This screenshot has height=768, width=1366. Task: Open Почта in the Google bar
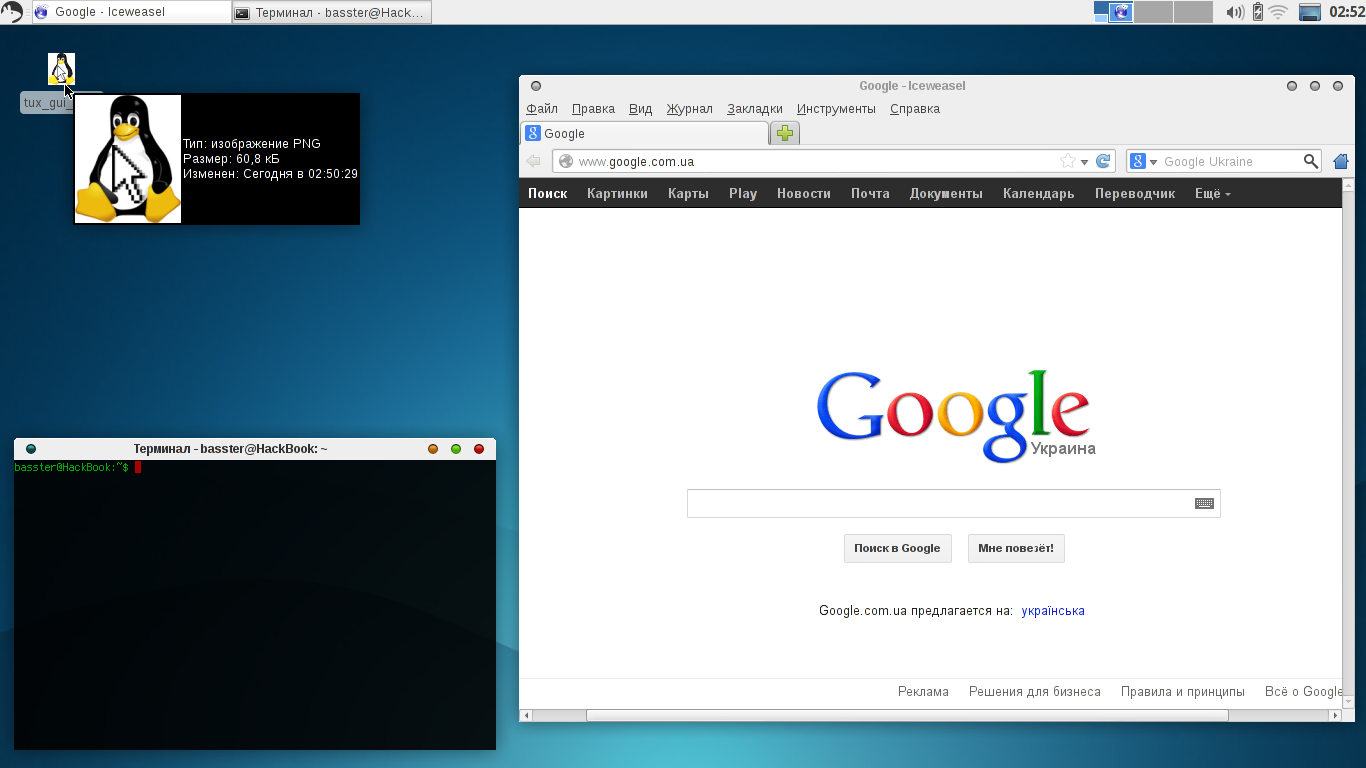pos(870,194)
